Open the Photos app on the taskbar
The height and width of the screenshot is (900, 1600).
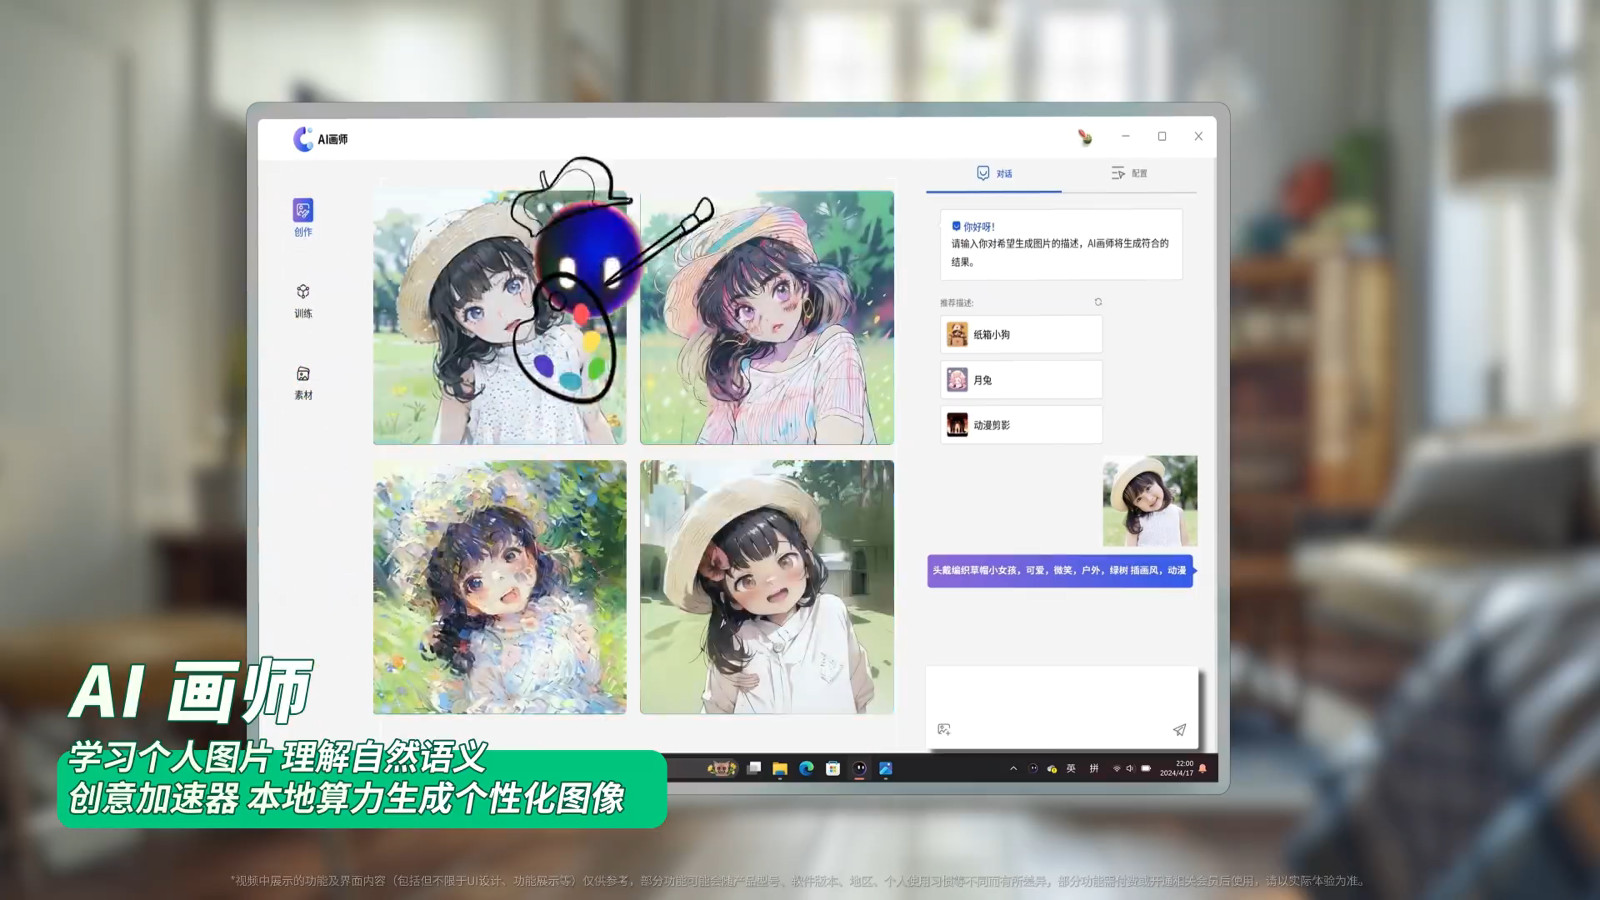coord(885,768)
